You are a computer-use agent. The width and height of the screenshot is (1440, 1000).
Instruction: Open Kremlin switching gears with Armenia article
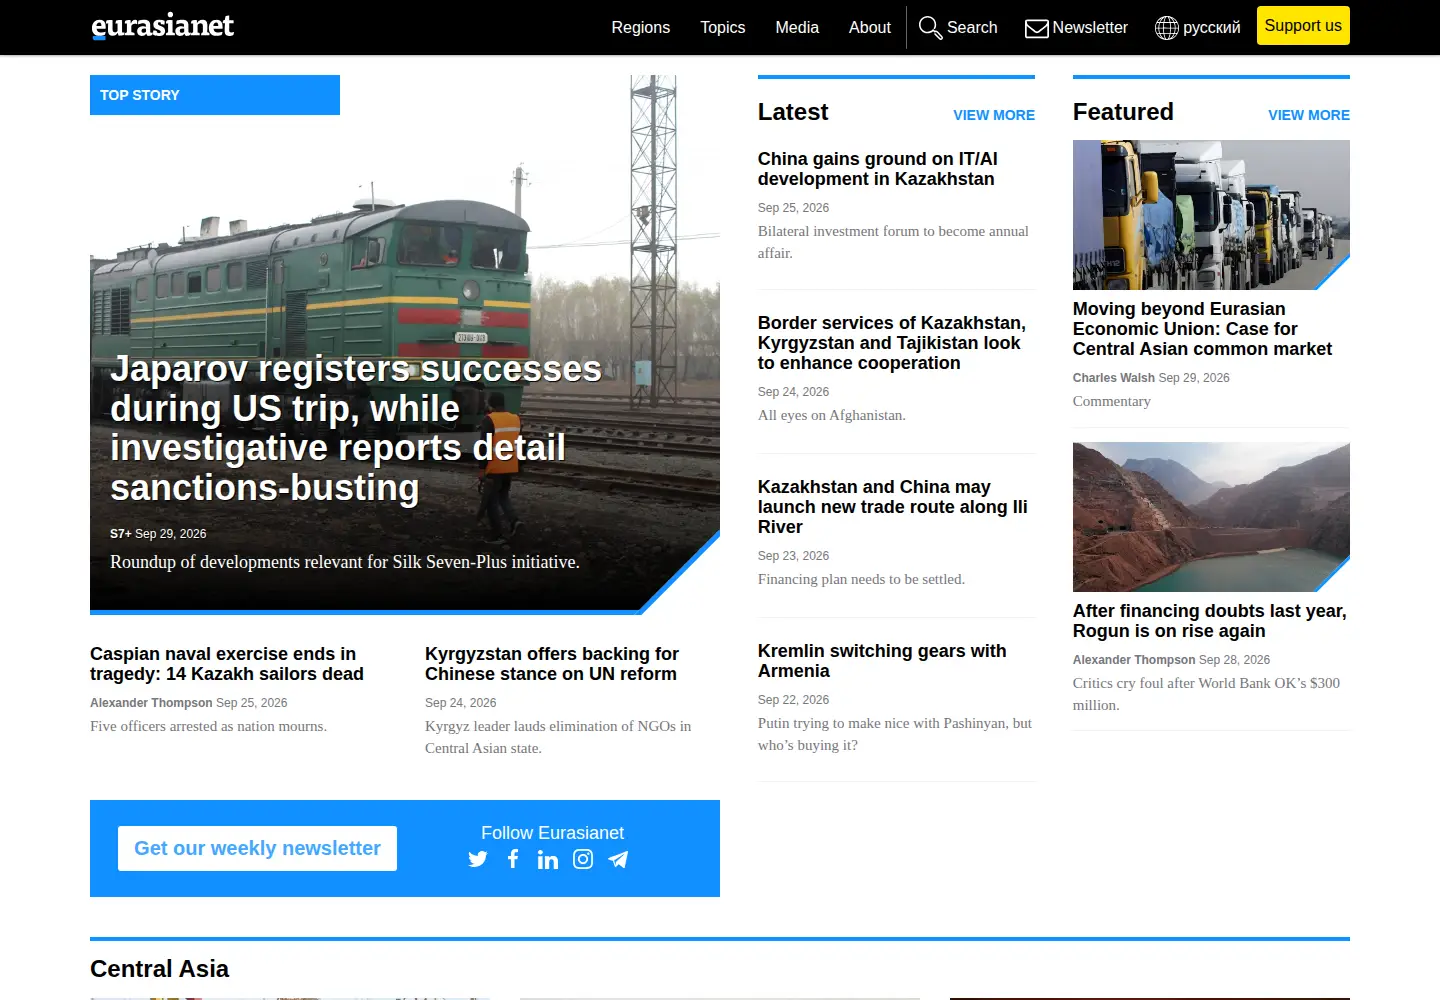click(882, 661)
